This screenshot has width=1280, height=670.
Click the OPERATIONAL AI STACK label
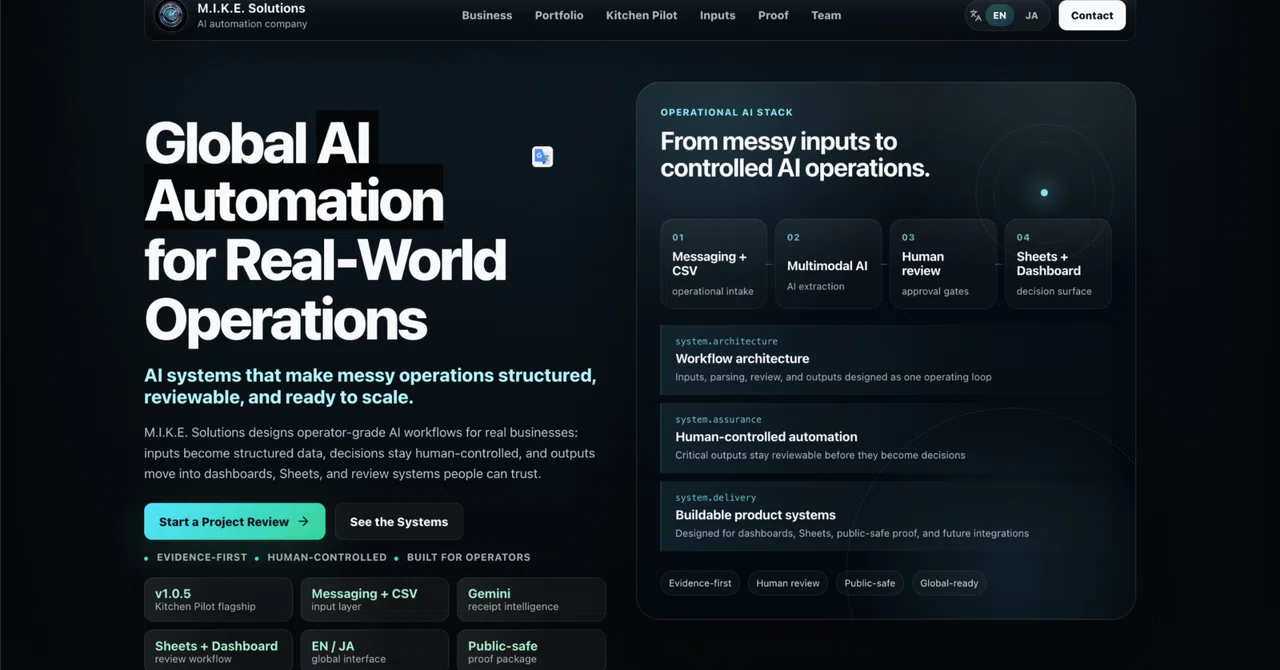click(x=727, y=113)
